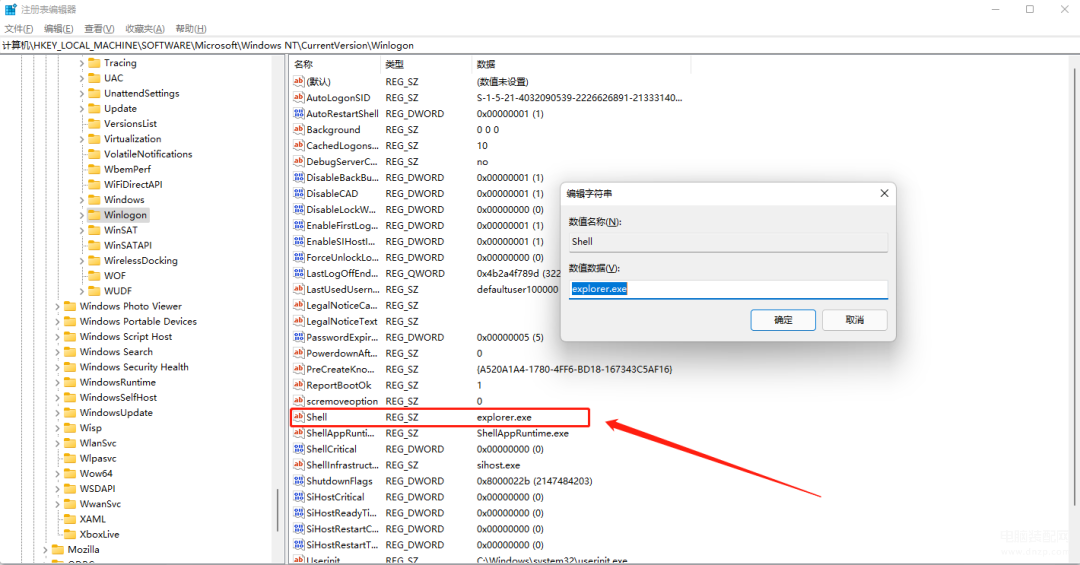This screenshot has width=1080, height=565.
Task: Click the scremoveoption string icon
Action: (298, 401)
